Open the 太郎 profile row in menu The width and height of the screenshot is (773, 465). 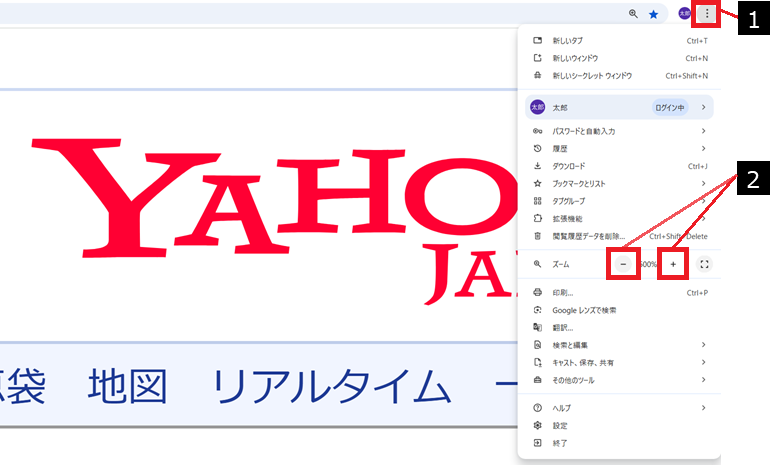point(620,107)
